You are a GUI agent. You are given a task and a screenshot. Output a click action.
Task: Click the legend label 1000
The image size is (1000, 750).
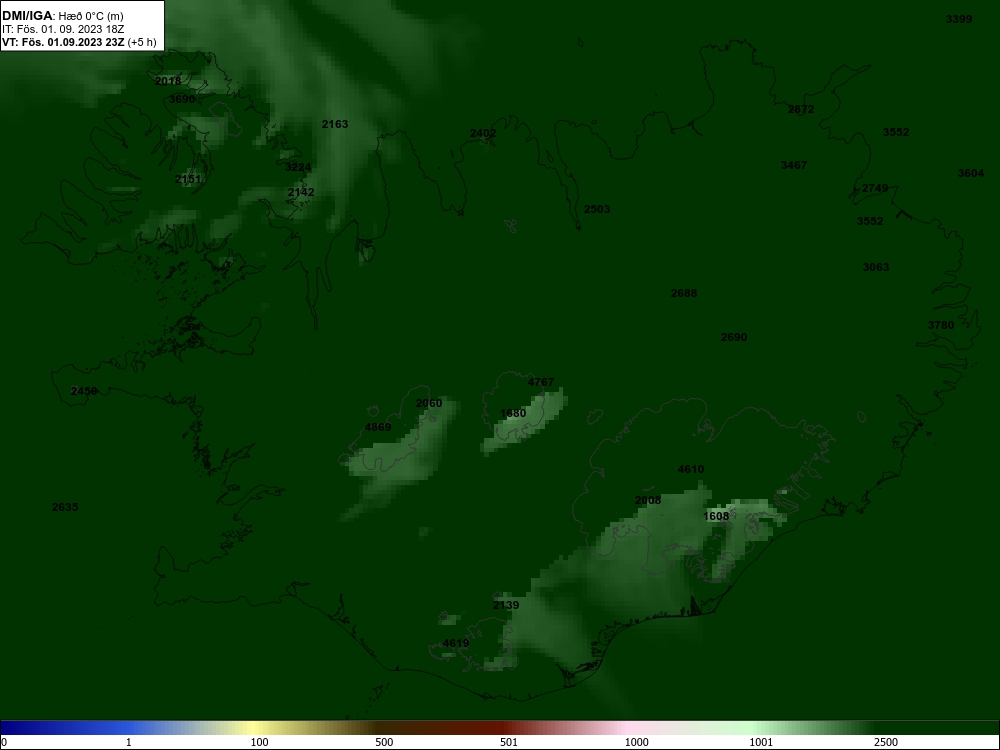pyautogui.click(x=636, y=742)
